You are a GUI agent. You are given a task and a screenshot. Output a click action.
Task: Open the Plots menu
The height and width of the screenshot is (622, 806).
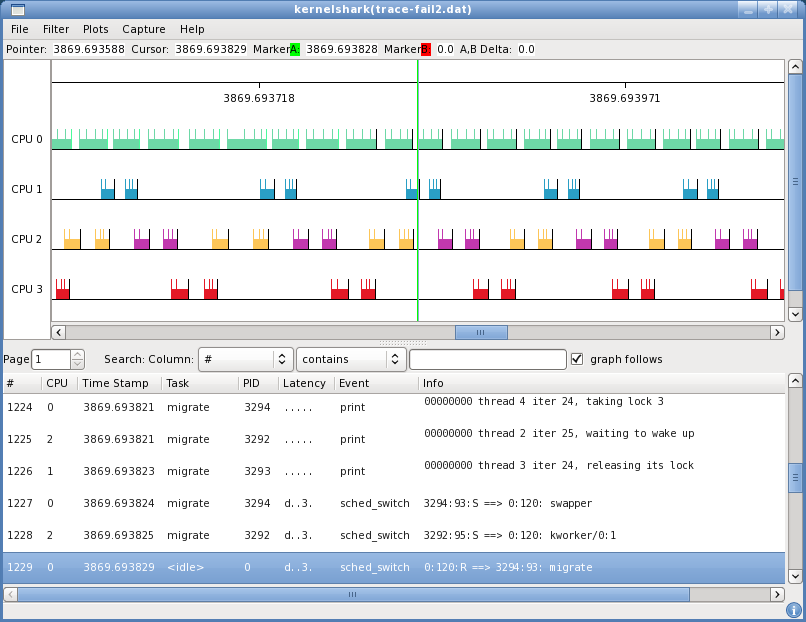(x=96, y=29)
